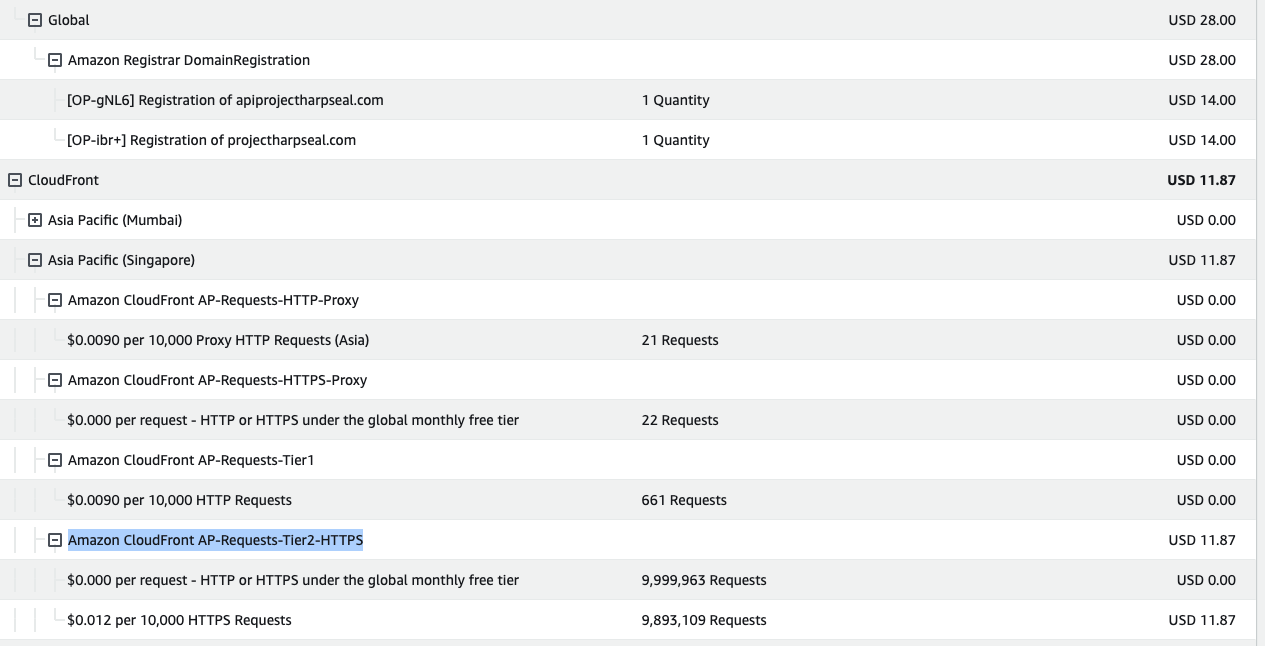The width and height of the screenshot is (1265, 646).
Task: Collapse AP-Requests-HTTP-Proxy section
Action: tap(55, 300)
